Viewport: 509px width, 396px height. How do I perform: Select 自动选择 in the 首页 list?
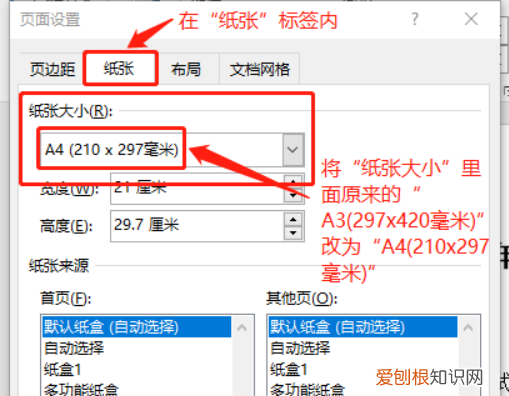137,348
